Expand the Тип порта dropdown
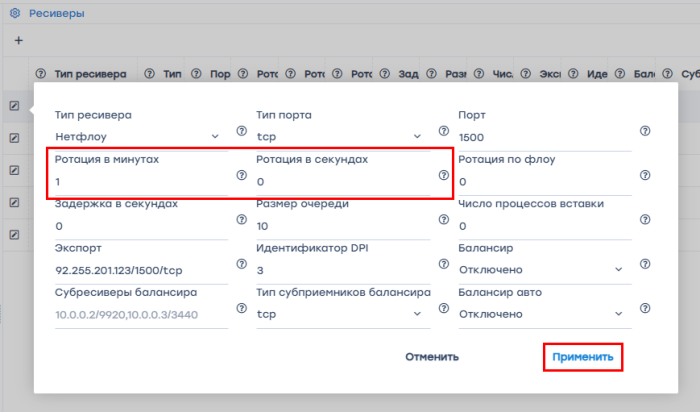Viewport: 700px width, 412px height. pos(340,136)
